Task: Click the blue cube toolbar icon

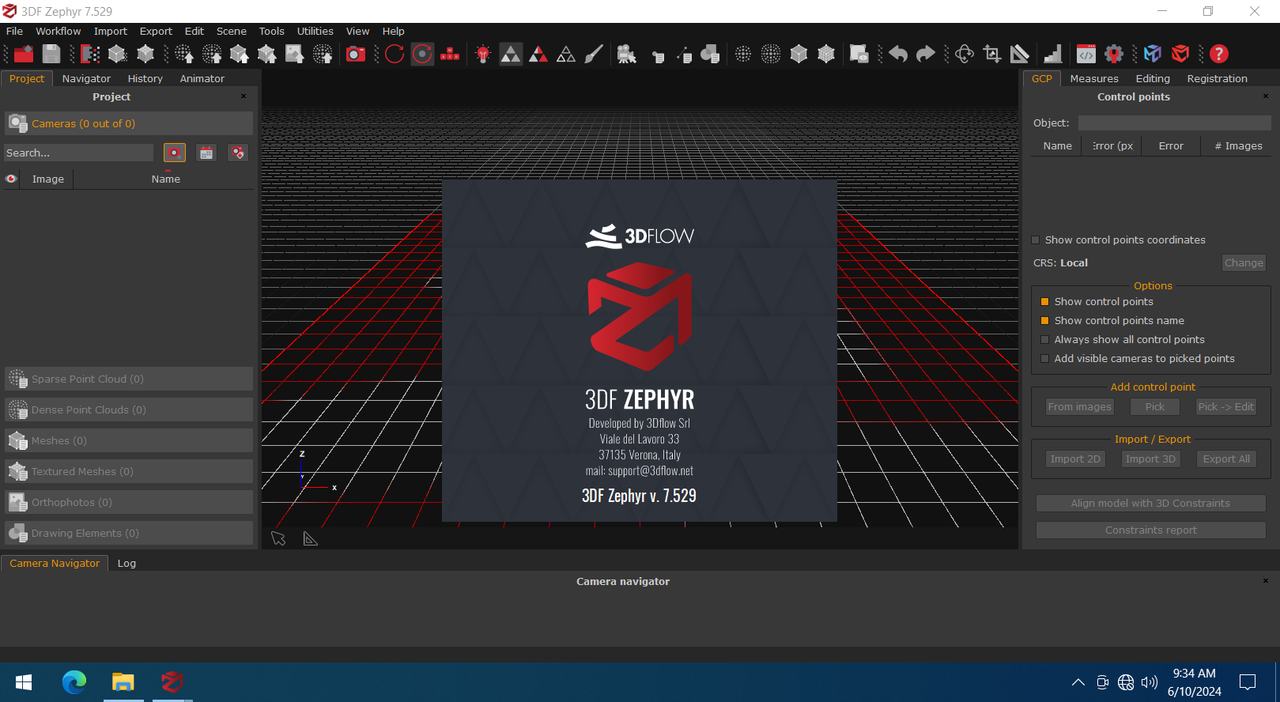Action: coord(1153,54)
